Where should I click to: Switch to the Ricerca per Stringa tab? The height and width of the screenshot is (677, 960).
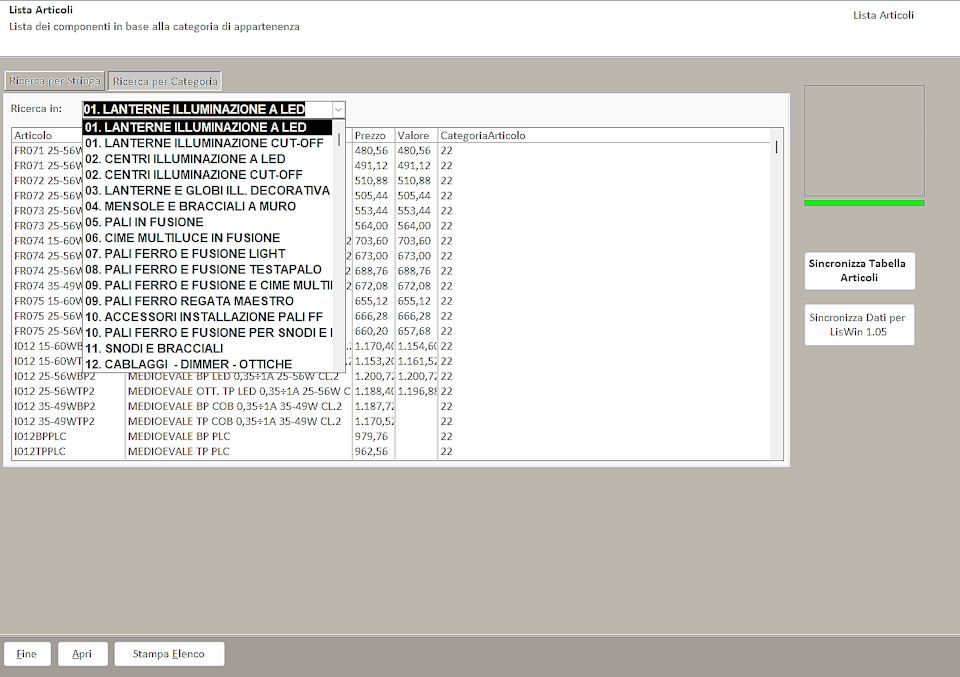(54, 81)
